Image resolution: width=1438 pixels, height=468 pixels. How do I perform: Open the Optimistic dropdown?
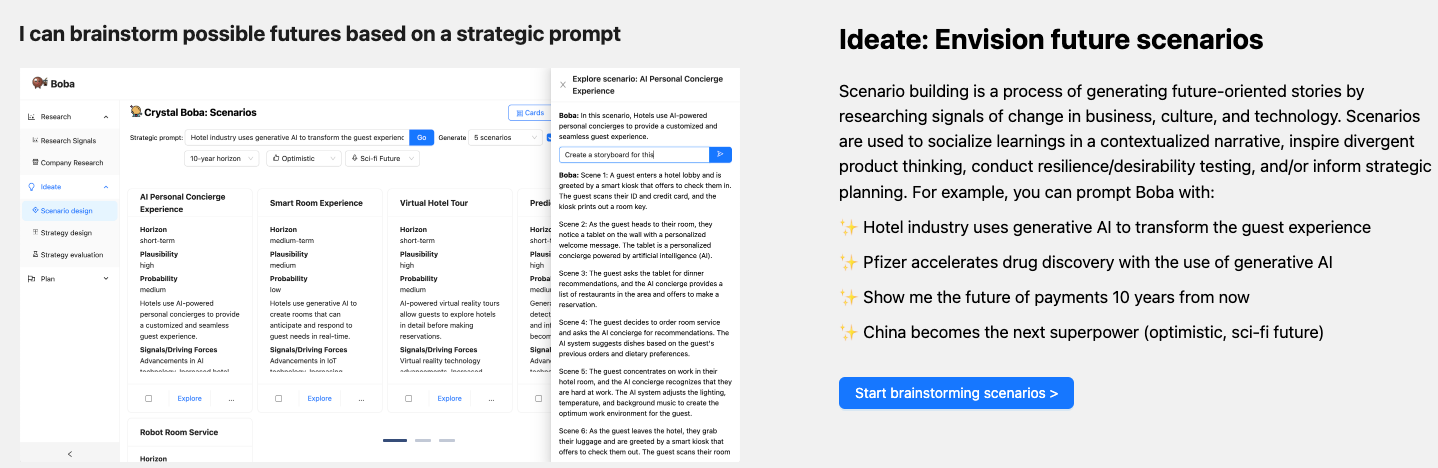pos(303,158)
